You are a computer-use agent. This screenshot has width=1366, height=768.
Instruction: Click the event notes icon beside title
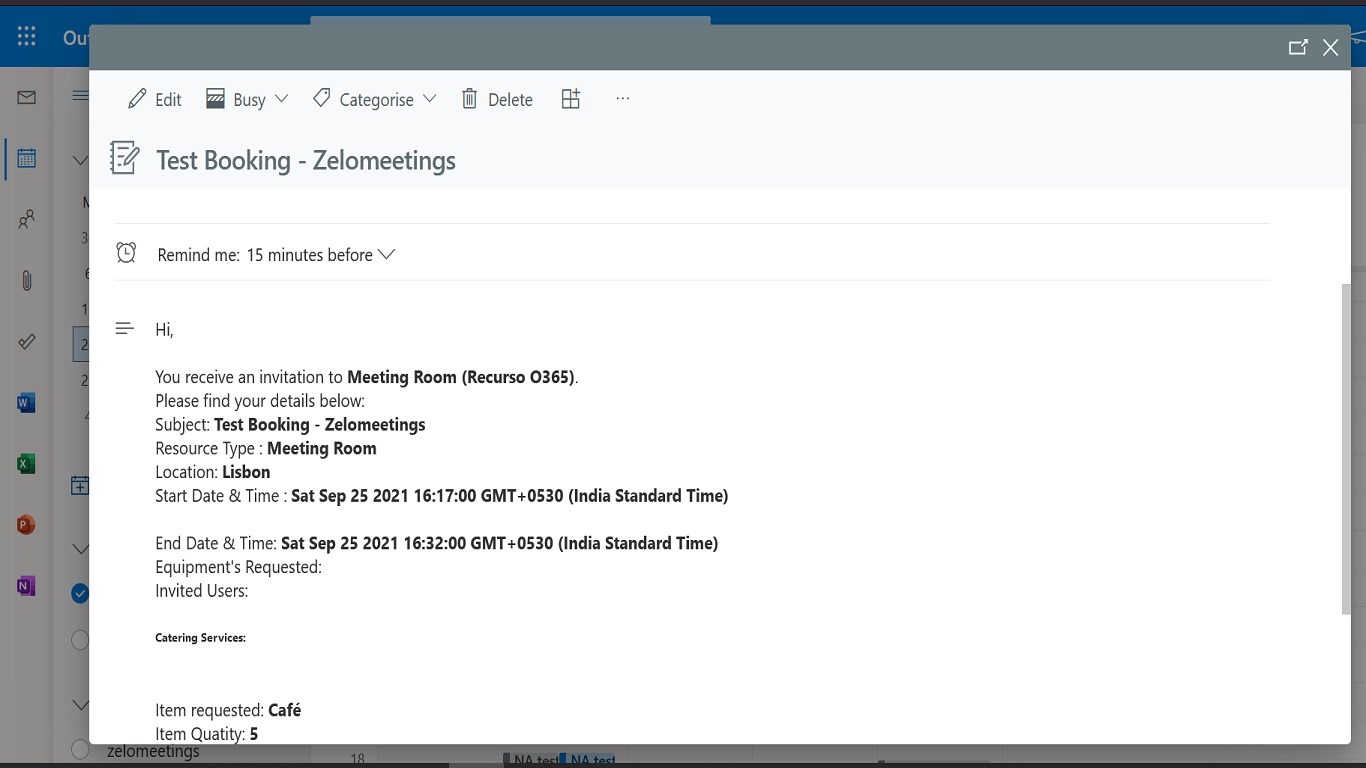tap(125, 158)
